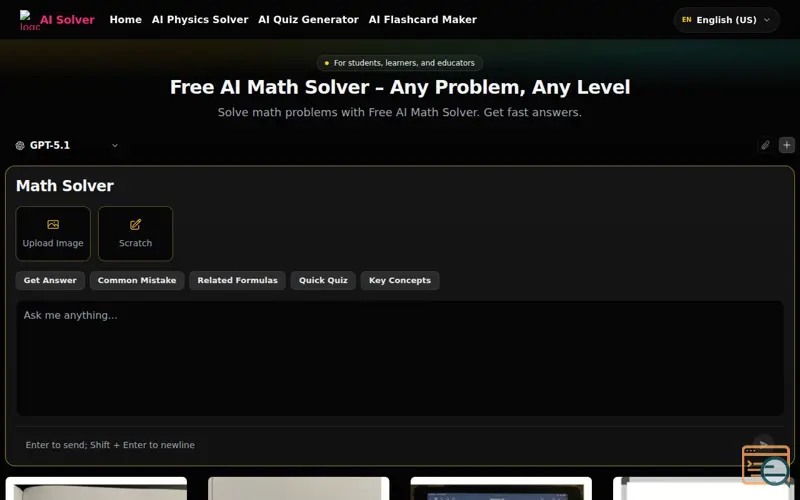The image size is (800, 500).
Task: Select the Related Formulas chip
Action: [237, 281]
